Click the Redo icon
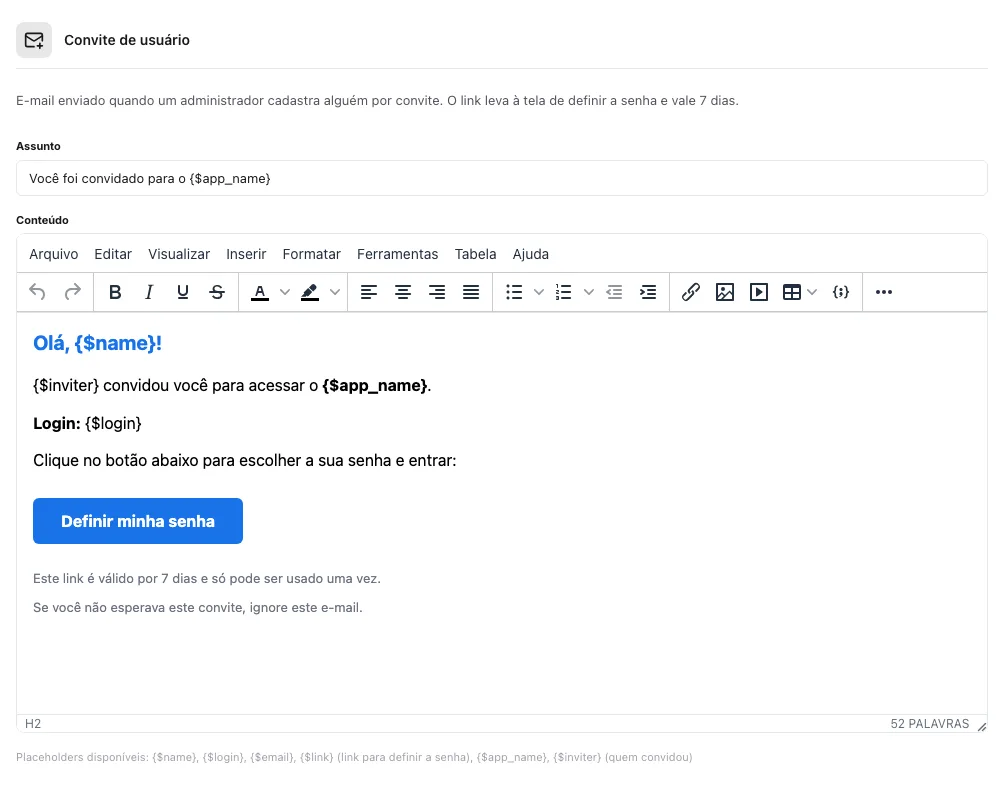1004x809 pixels. tap(72, 292)
